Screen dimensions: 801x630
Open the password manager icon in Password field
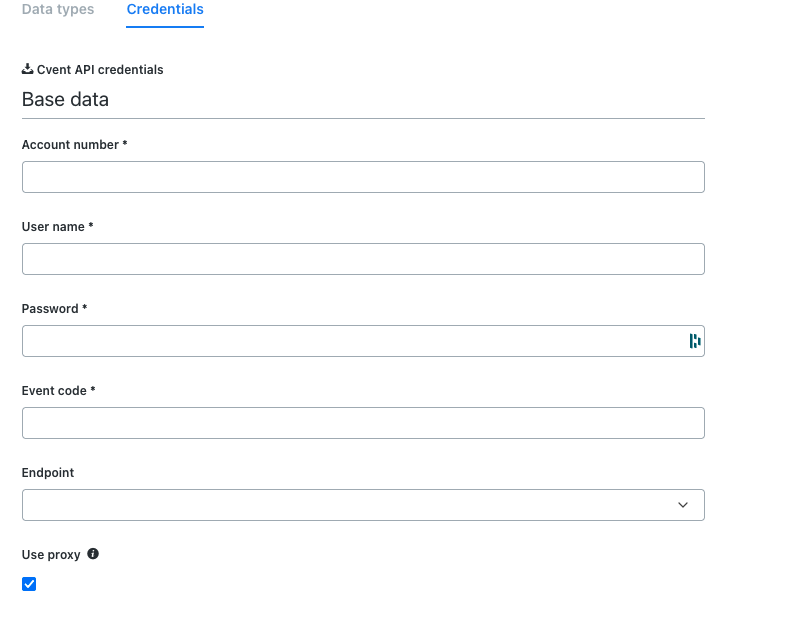pyautogui.click(x=695, y=341)
